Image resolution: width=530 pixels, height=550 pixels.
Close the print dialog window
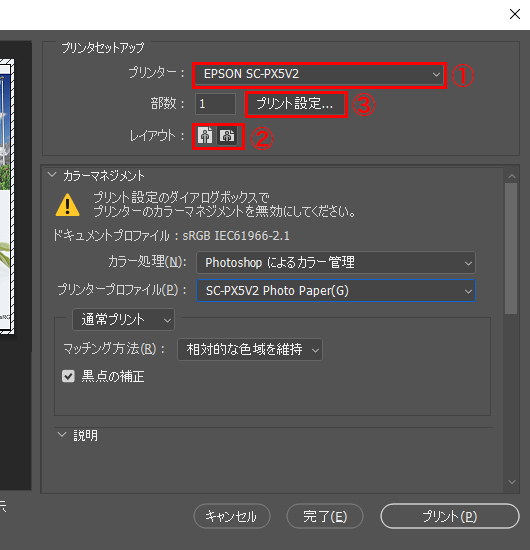(x=515, y=14)
